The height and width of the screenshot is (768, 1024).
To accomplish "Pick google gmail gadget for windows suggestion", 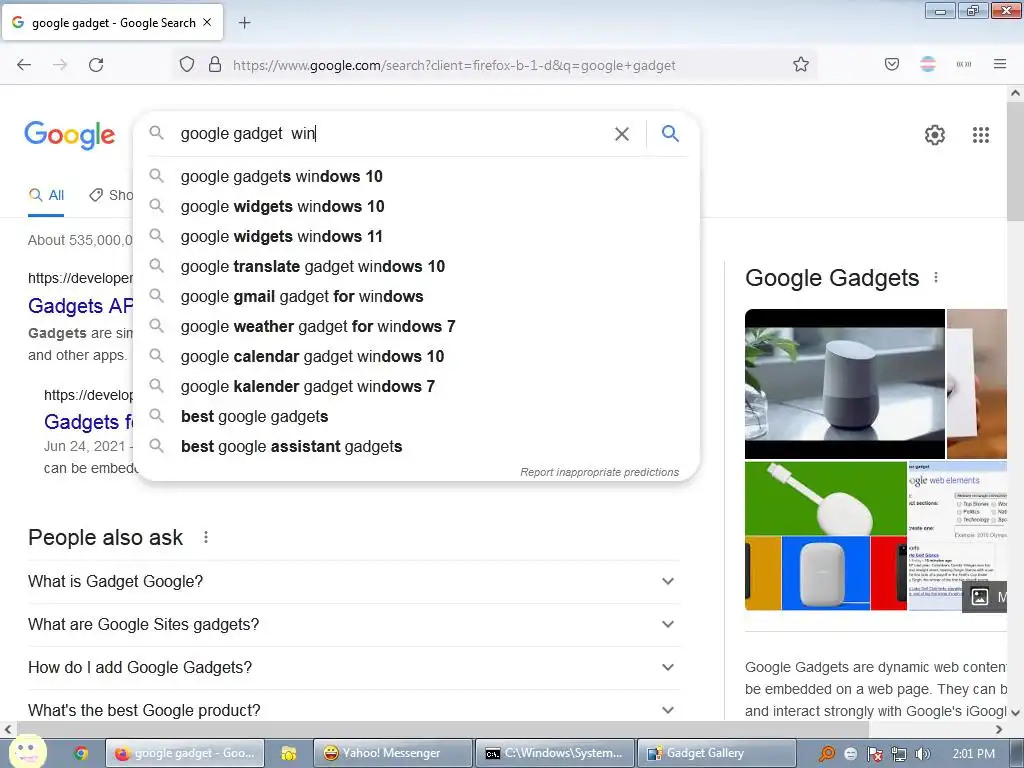I will [x=417, y=296].
